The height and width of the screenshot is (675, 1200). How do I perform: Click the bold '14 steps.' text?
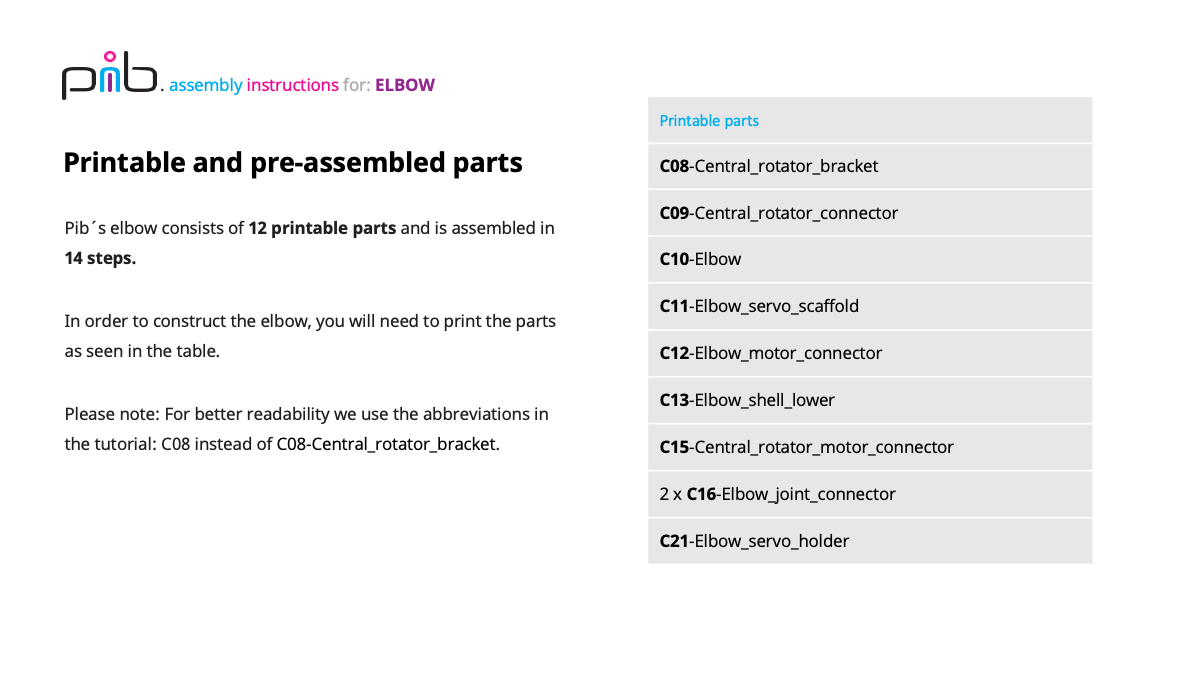coord(100,257)
